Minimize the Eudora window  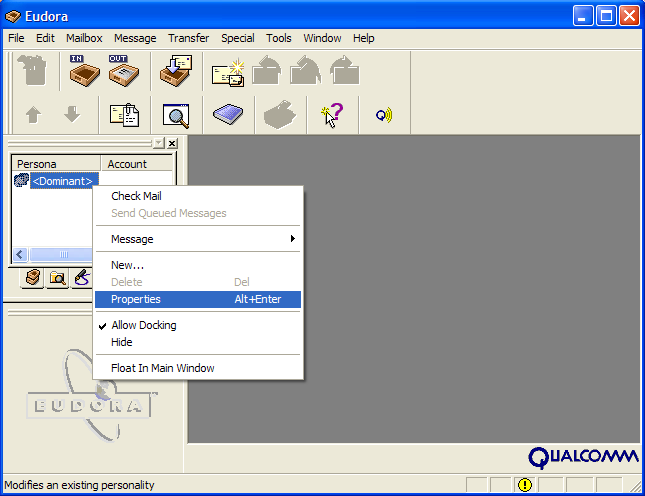pos(582,16)
